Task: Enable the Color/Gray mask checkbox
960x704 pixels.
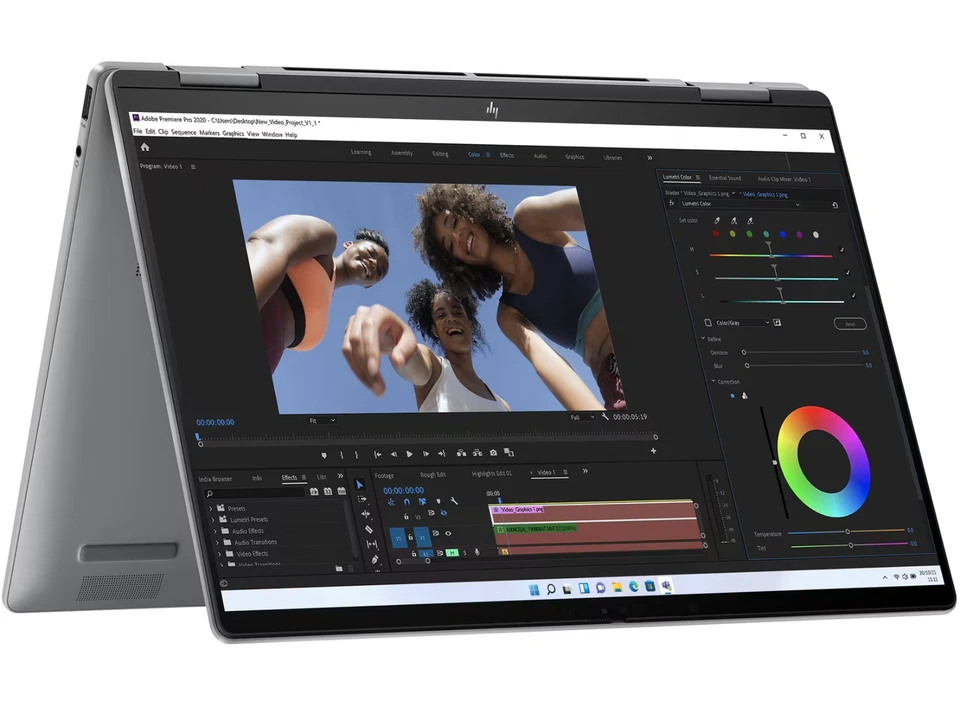Action: (708, 323)
